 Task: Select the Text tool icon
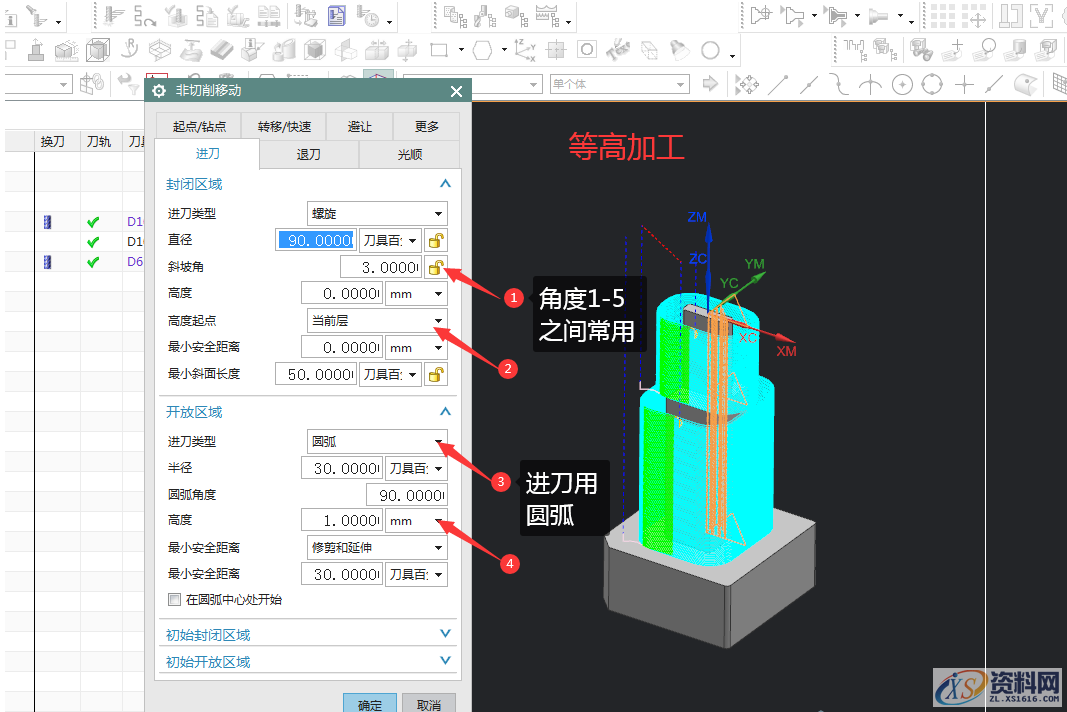[x=616, y=49]
